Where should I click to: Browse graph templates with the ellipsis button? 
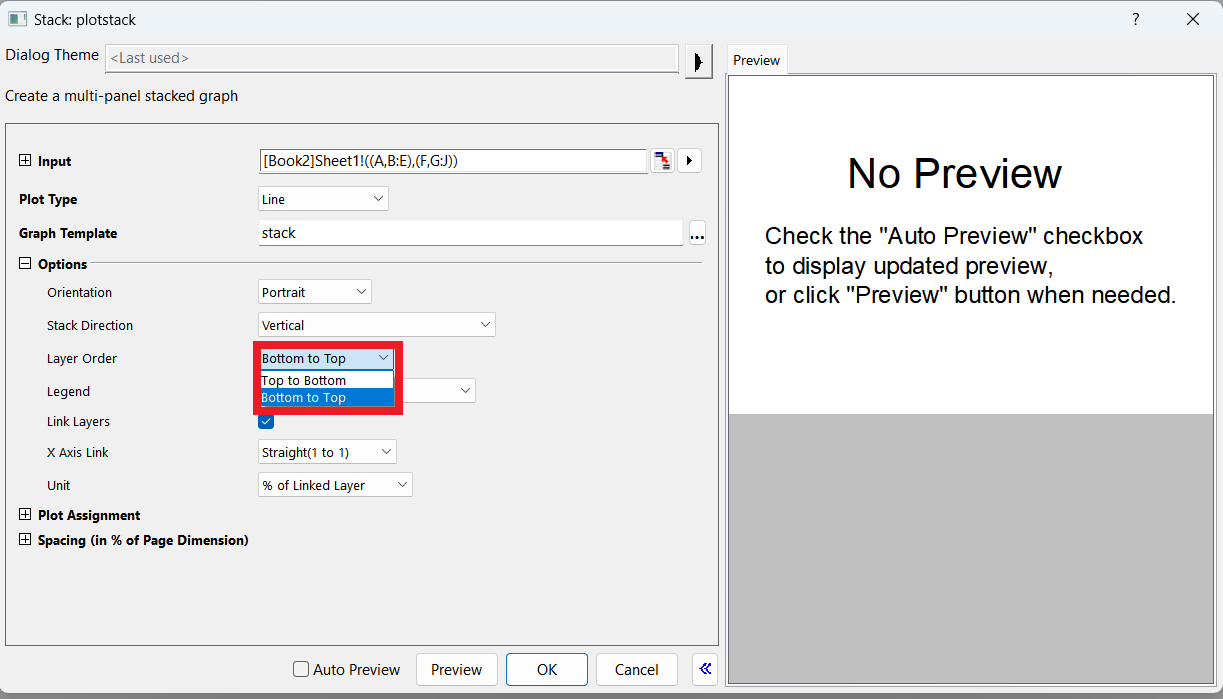698,233
